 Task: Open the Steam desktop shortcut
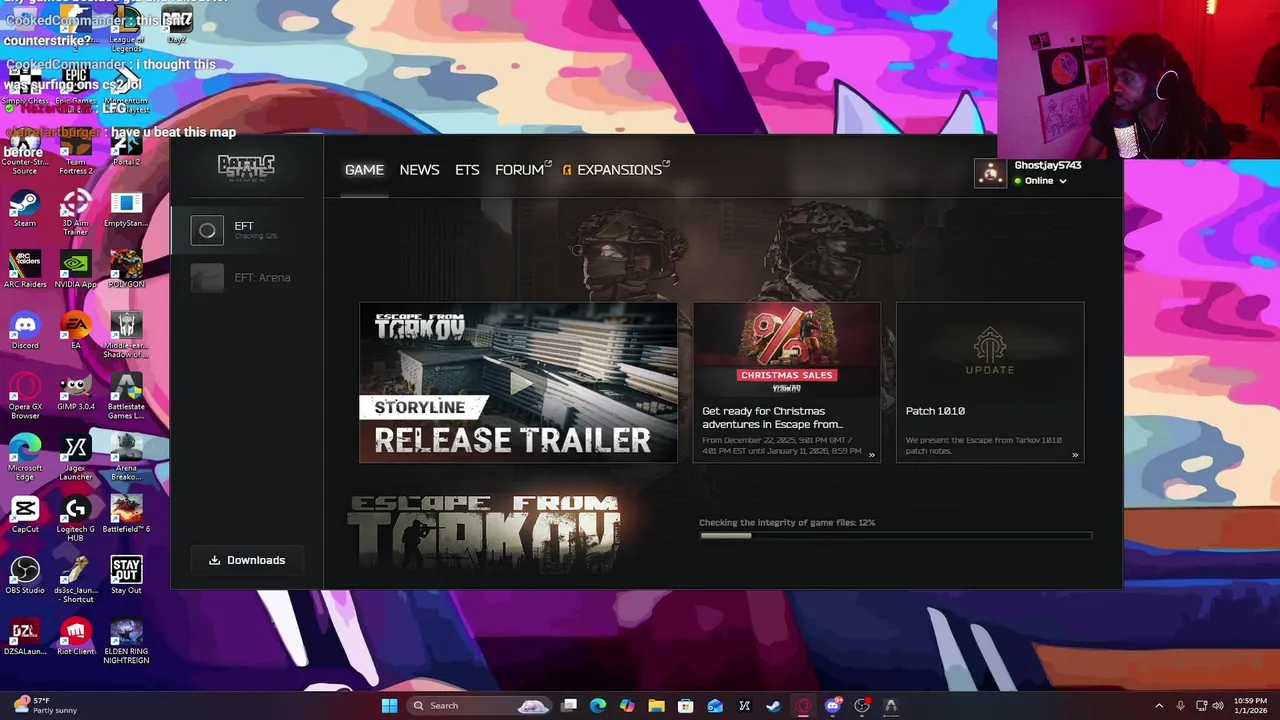[x=25, y=209]
